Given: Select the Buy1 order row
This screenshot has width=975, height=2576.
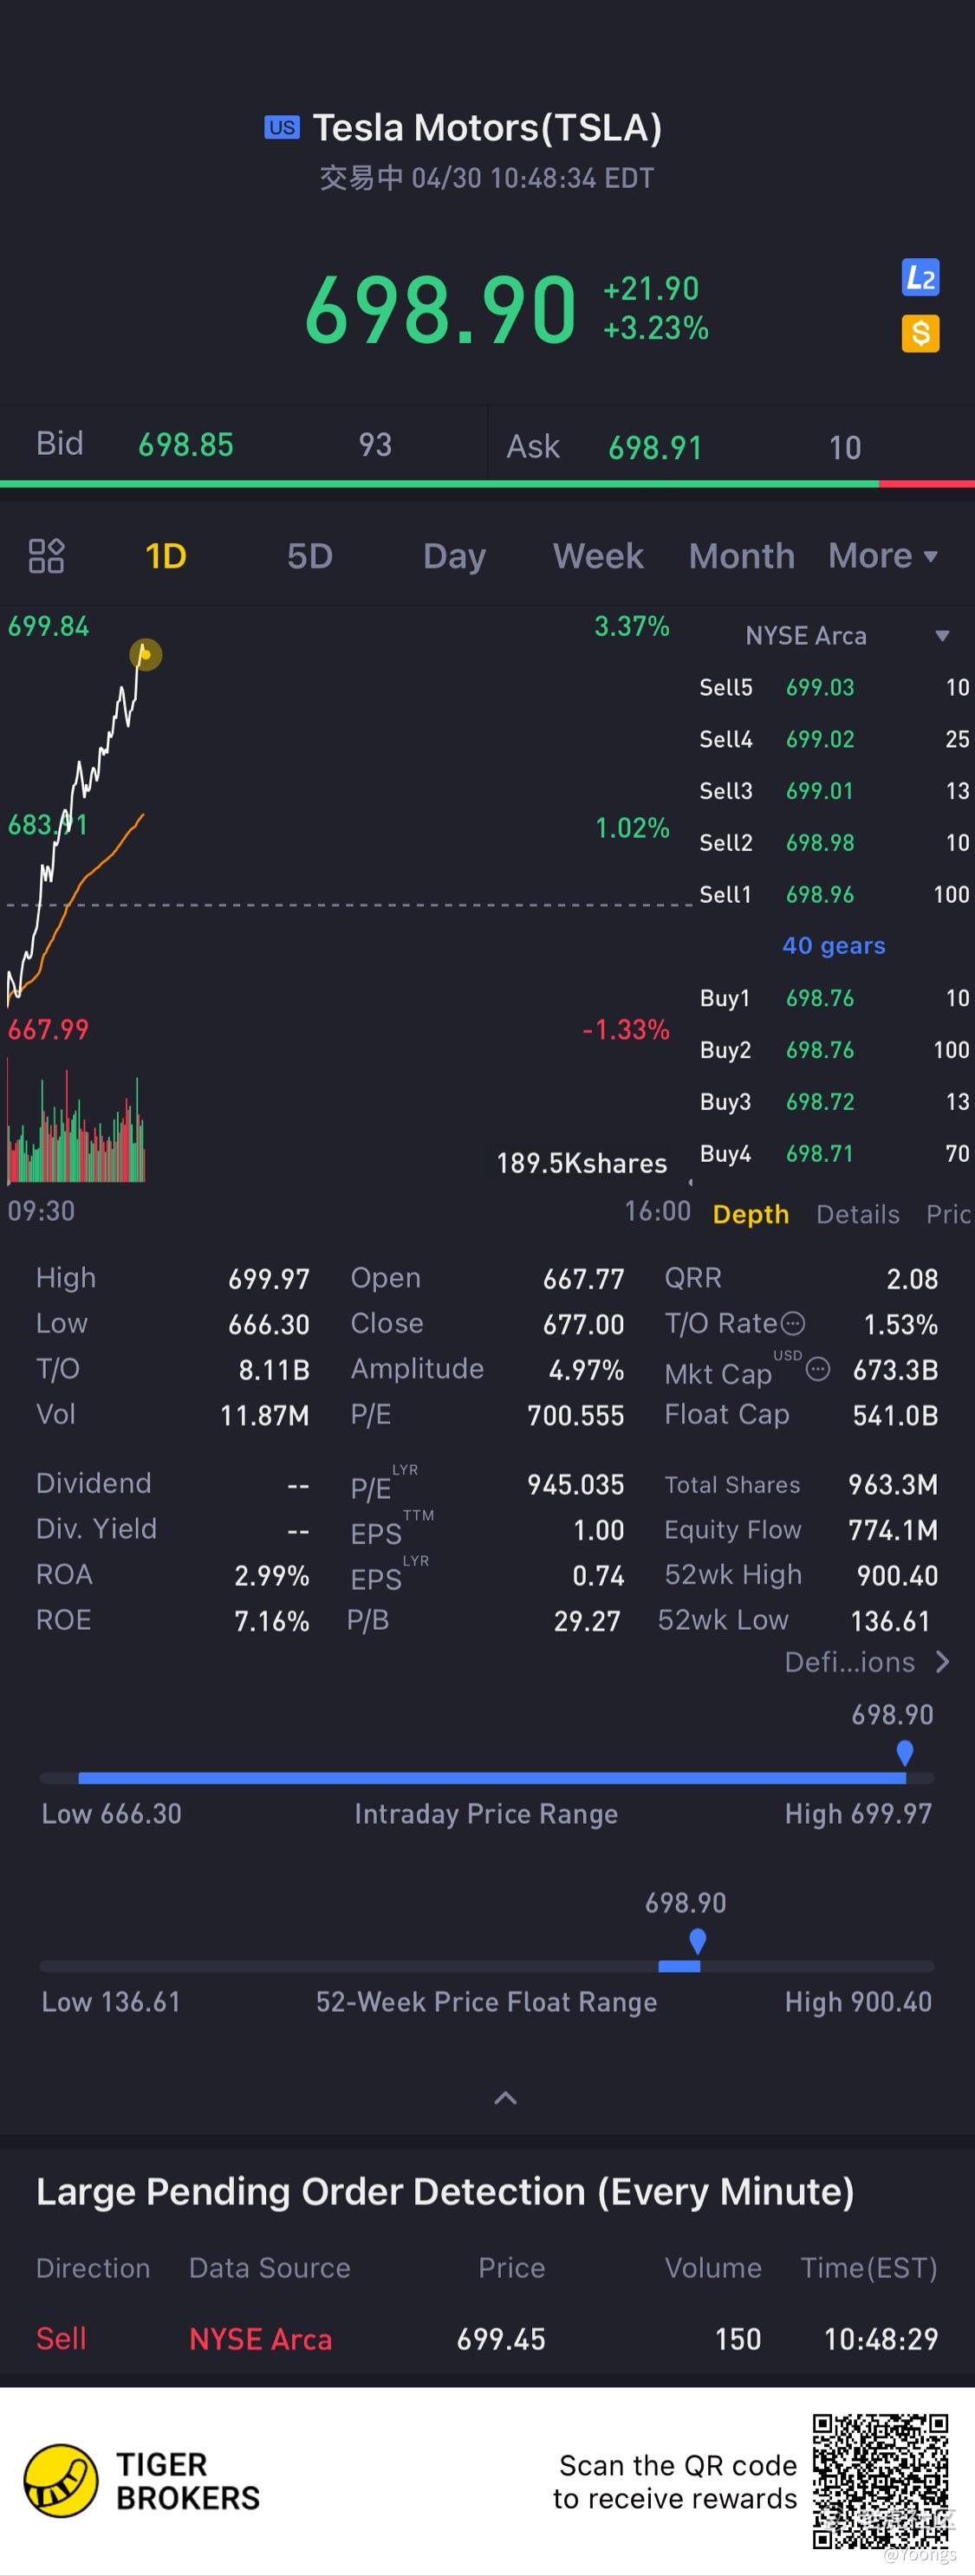Looking at the screenshot, I should tap(834, 998).
